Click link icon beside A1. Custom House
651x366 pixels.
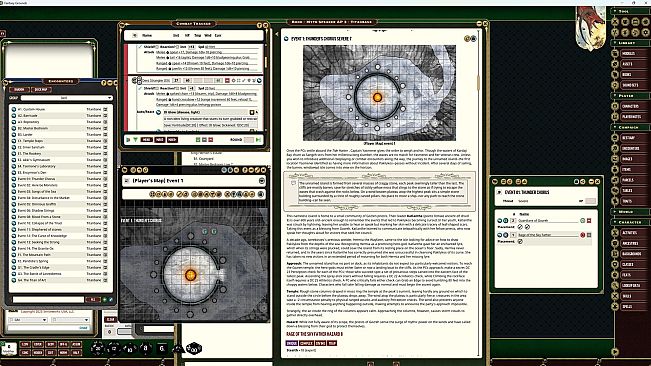[14, 110]
